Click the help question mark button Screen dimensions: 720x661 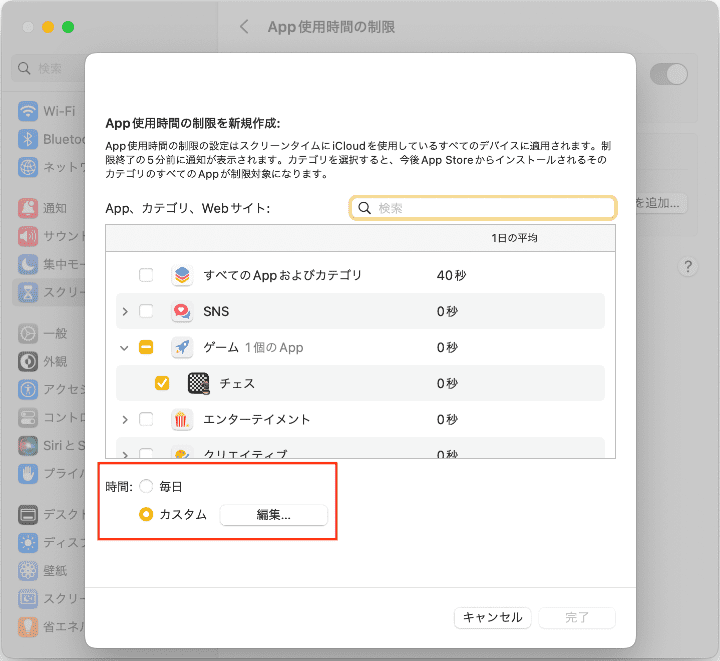point(688,267)
